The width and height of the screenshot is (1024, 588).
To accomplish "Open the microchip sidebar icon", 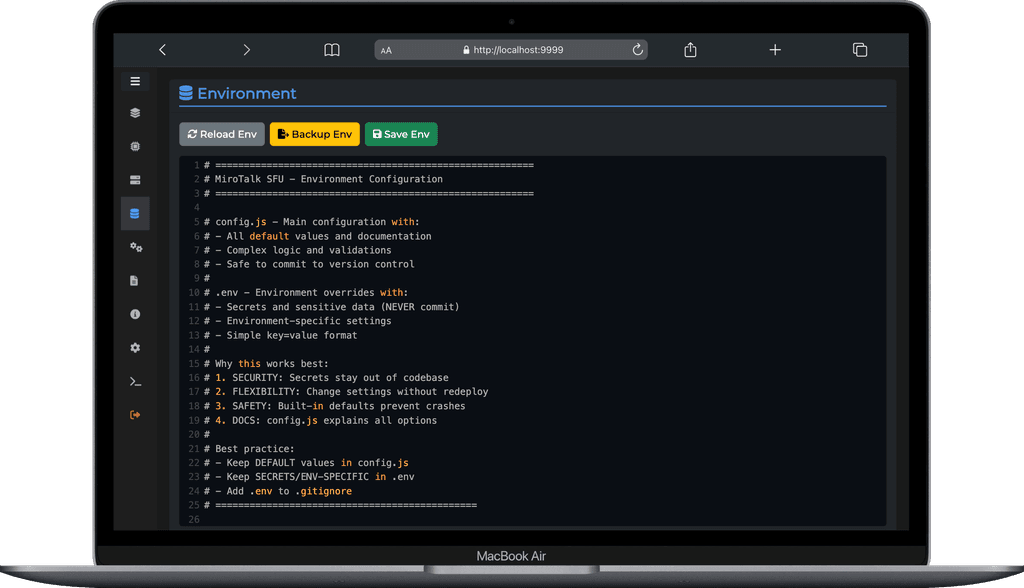I will 135,146.
